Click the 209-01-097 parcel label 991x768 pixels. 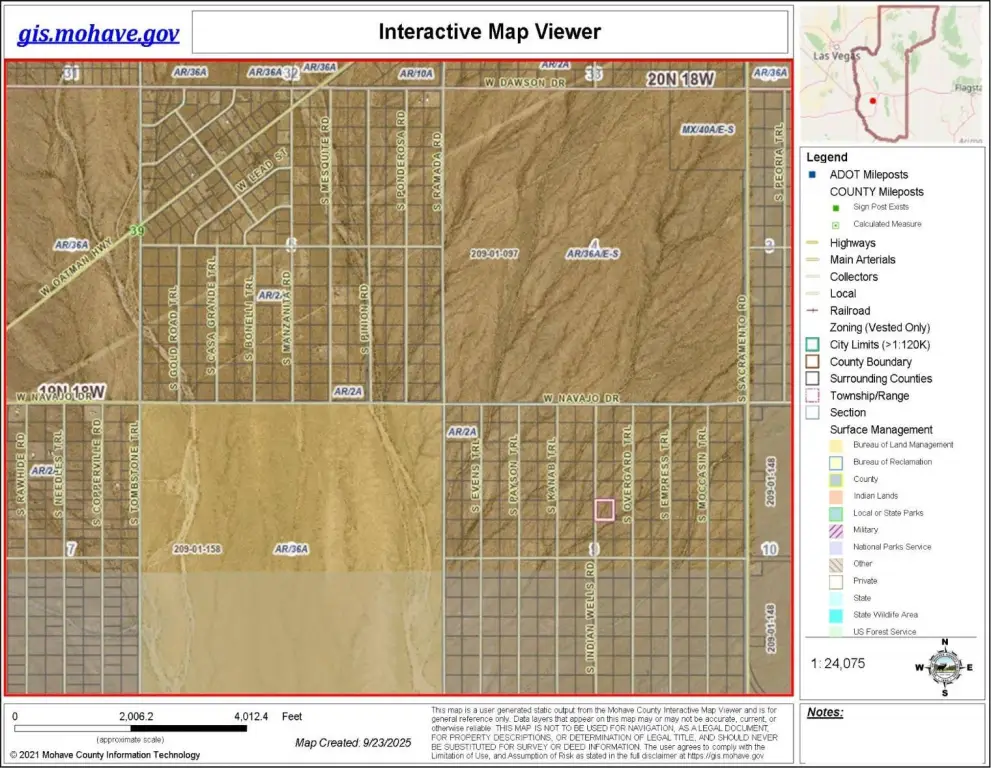click(494, 254)
